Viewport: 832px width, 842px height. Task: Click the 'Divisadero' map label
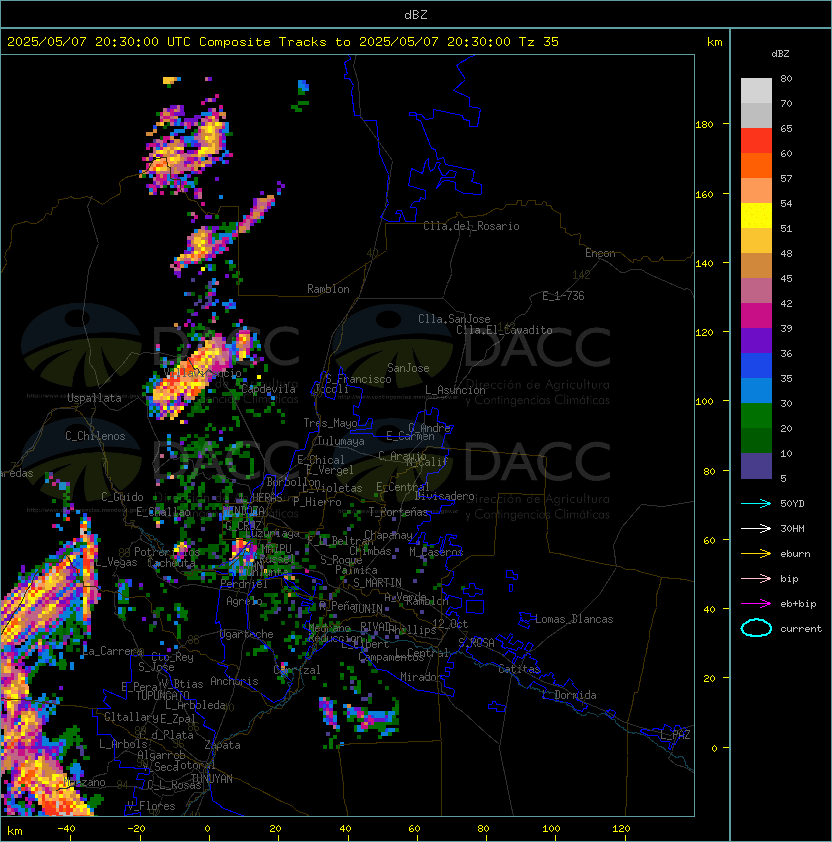click(x=444, y=496)
